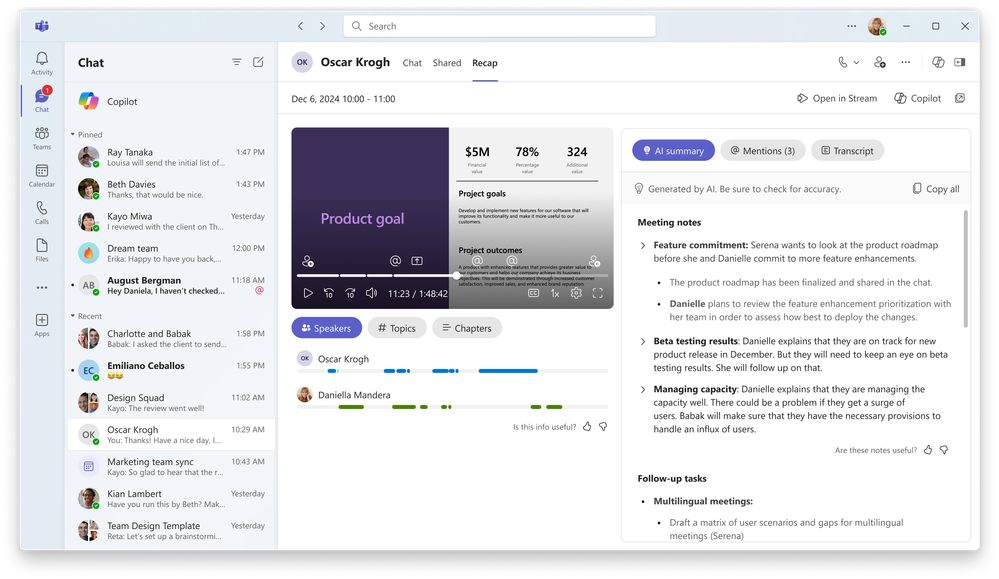Open the Calendar app in sidebar
The width and height of the screenshot is (999, 579).
pos(41,175)
